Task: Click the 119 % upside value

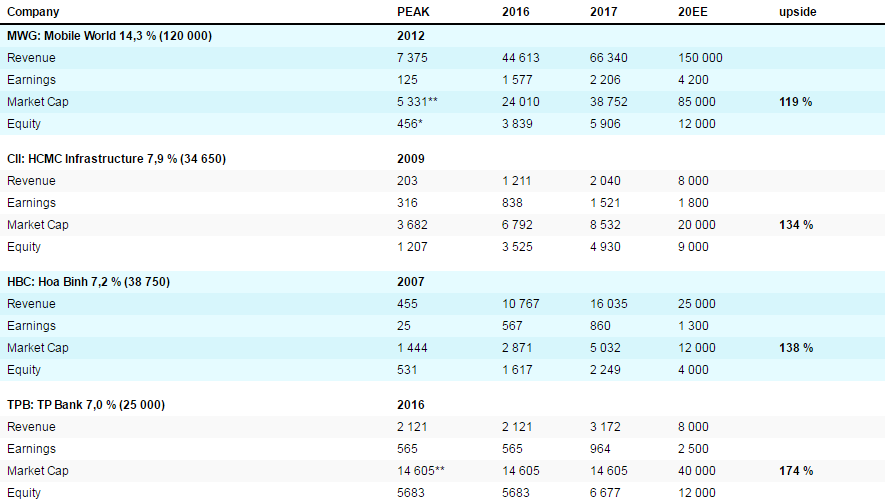Action: [795, 102]
